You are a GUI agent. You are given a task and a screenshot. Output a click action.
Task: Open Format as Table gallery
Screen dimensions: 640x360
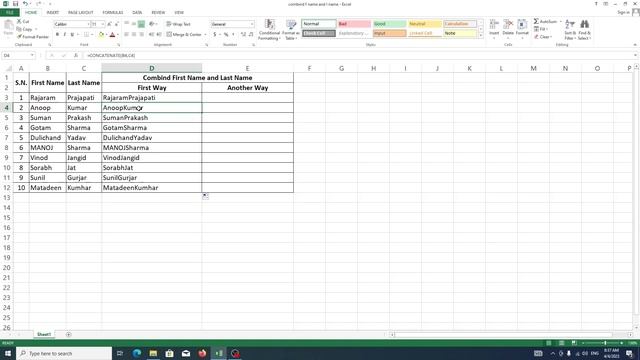pyautogui.click(x=291, y=29)
